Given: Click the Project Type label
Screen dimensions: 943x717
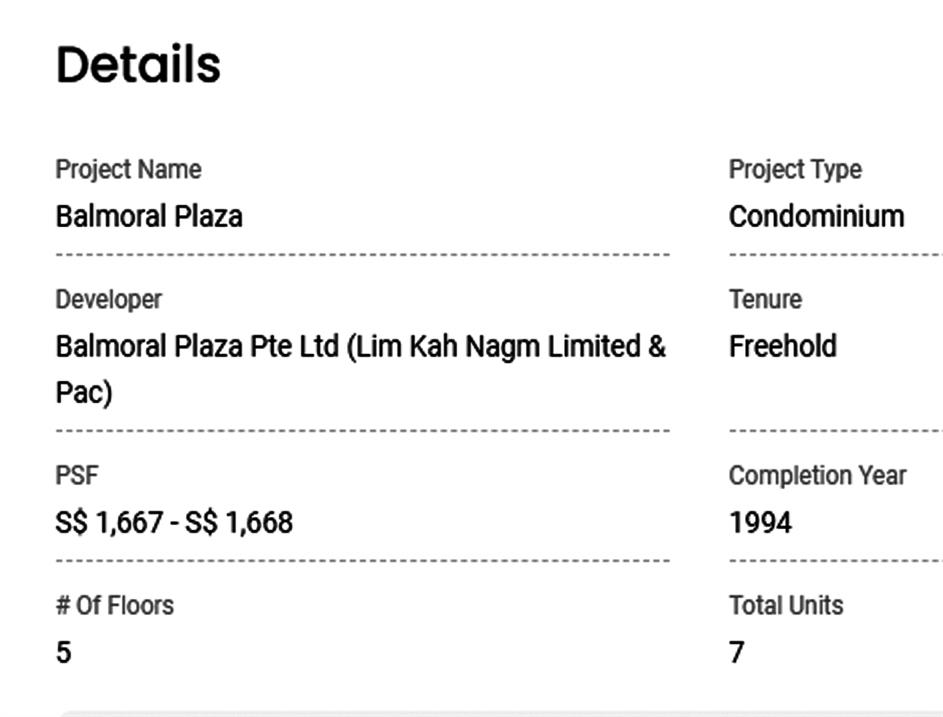Looking at the screenshot, I should [x=795, y=170].
